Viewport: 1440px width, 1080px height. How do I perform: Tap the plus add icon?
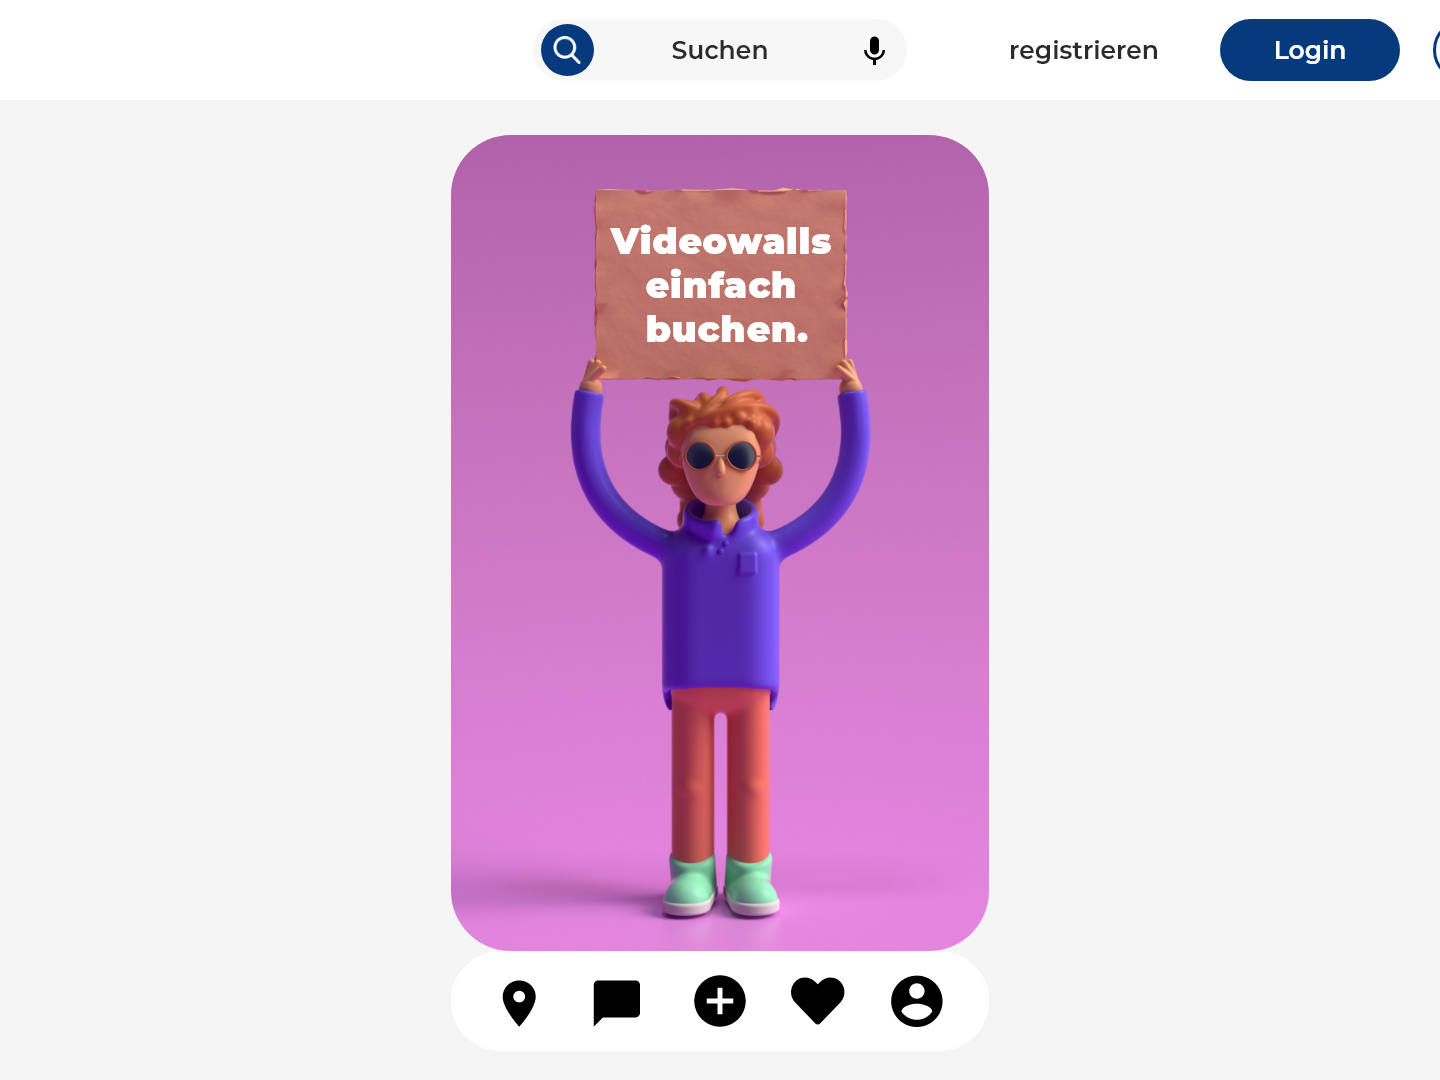[x=720, y=1001]
